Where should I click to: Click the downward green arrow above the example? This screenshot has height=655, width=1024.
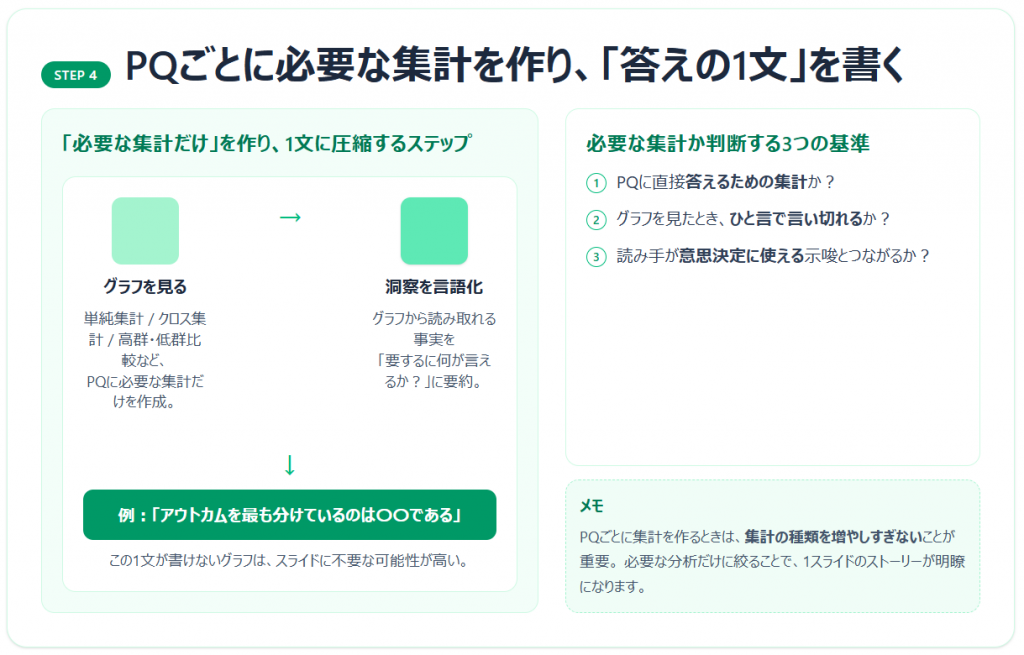pyautogui.click(x=290, y=464)
